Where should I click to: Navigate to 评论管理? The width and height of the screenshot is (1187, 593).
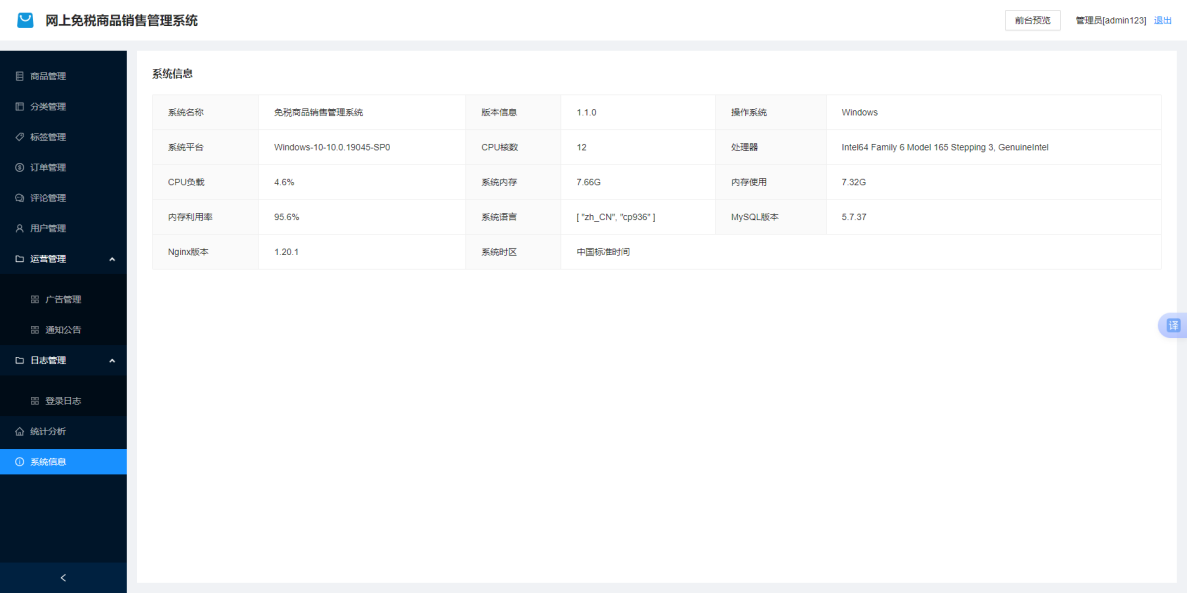[x=64, y=198]
